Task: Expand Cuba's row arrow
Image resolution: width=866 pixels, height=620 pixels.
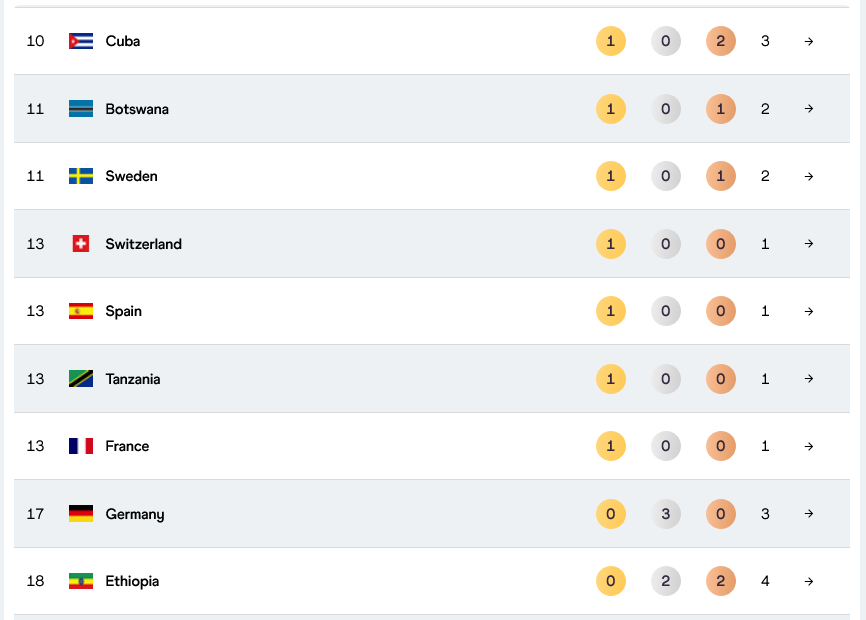Action: click(809, 41)
